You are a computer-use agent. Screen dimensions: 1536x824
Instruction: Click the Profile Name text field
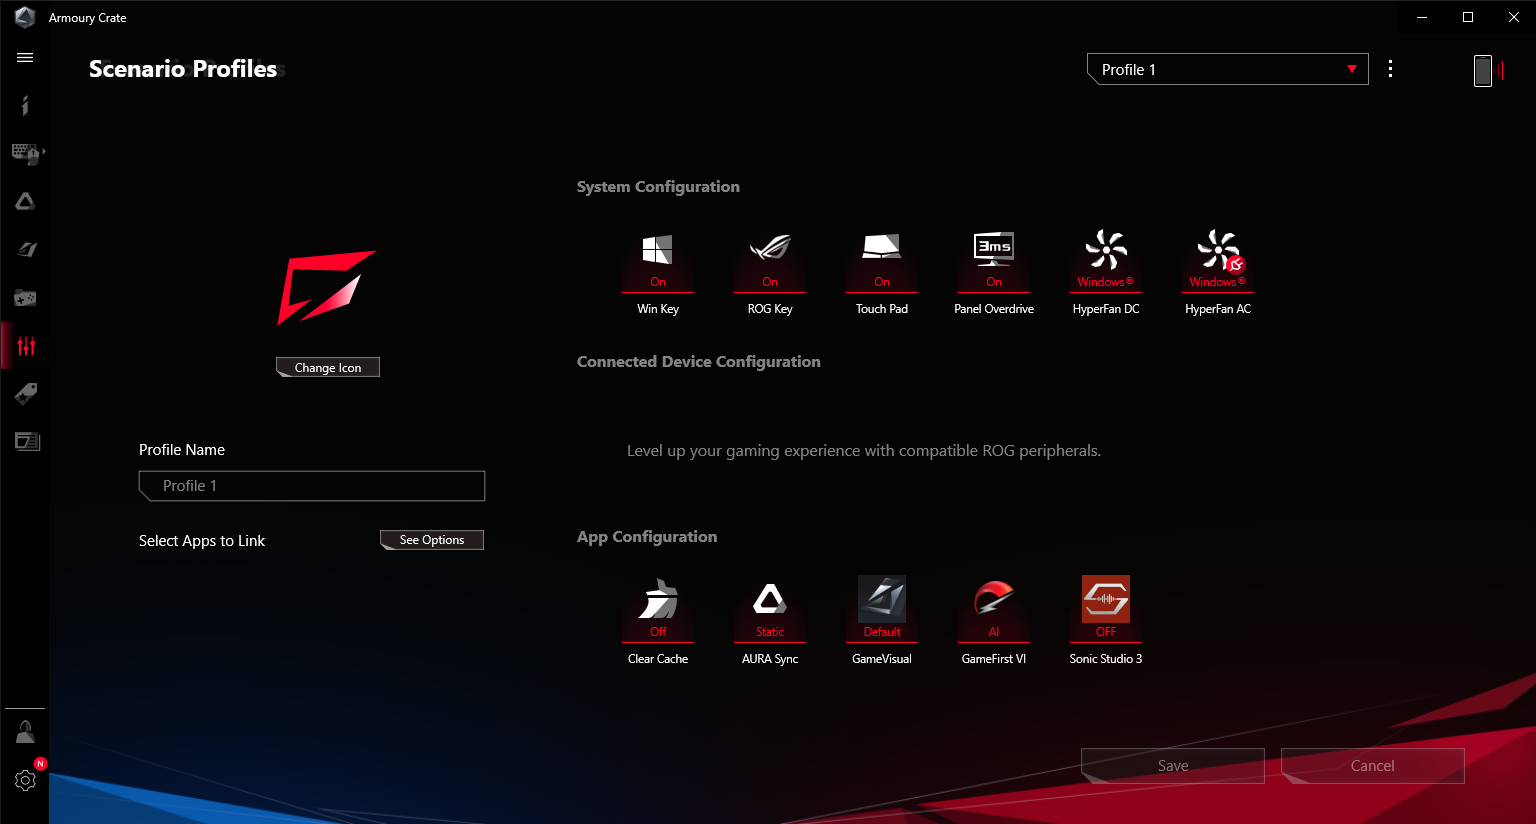312,486
